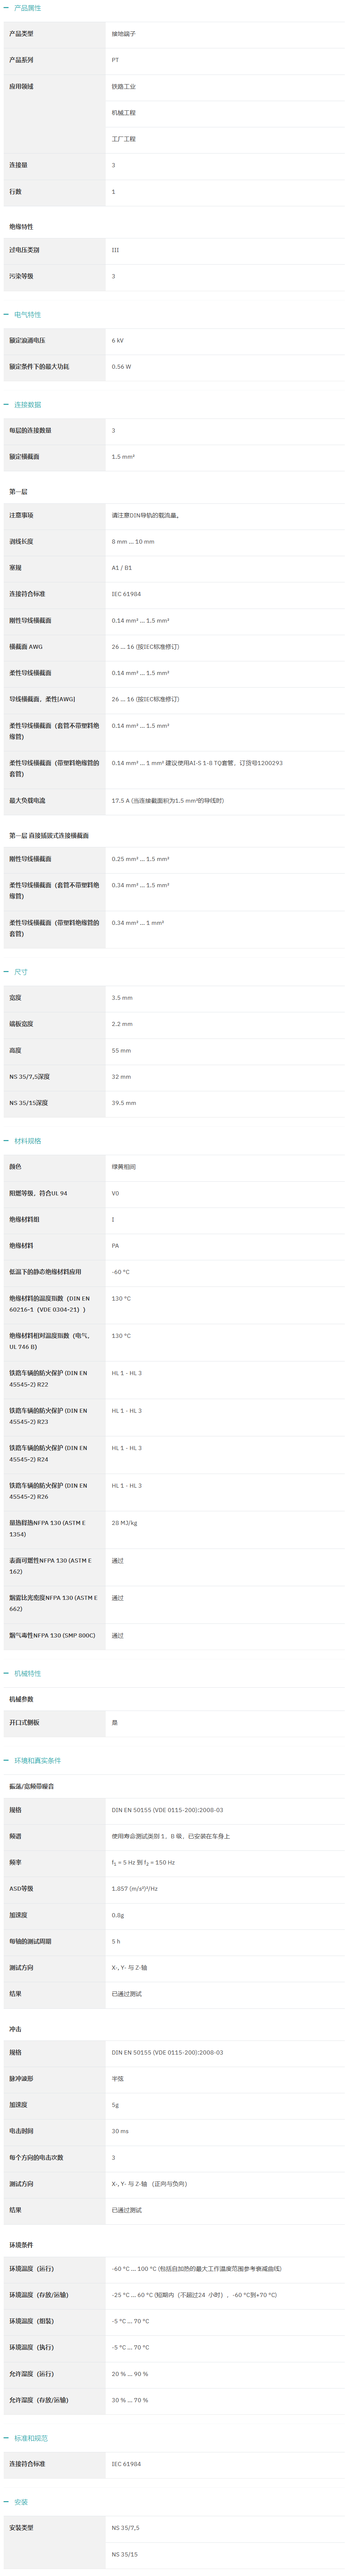Click the 每个方向的电击次数 row label
This screenshot has width=347, height=2576.
(x=36, y=2158)
